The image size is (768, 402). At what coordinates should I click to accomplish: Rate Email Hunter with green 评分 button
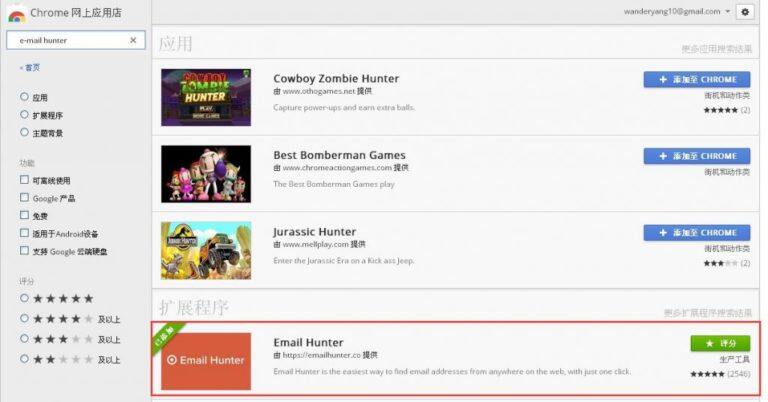point(720,343)
